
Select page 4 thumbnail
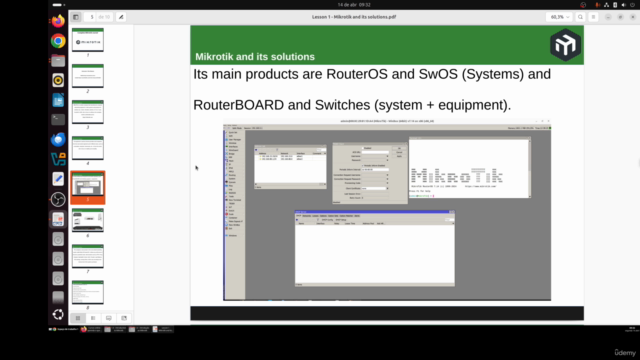point(88,148)
